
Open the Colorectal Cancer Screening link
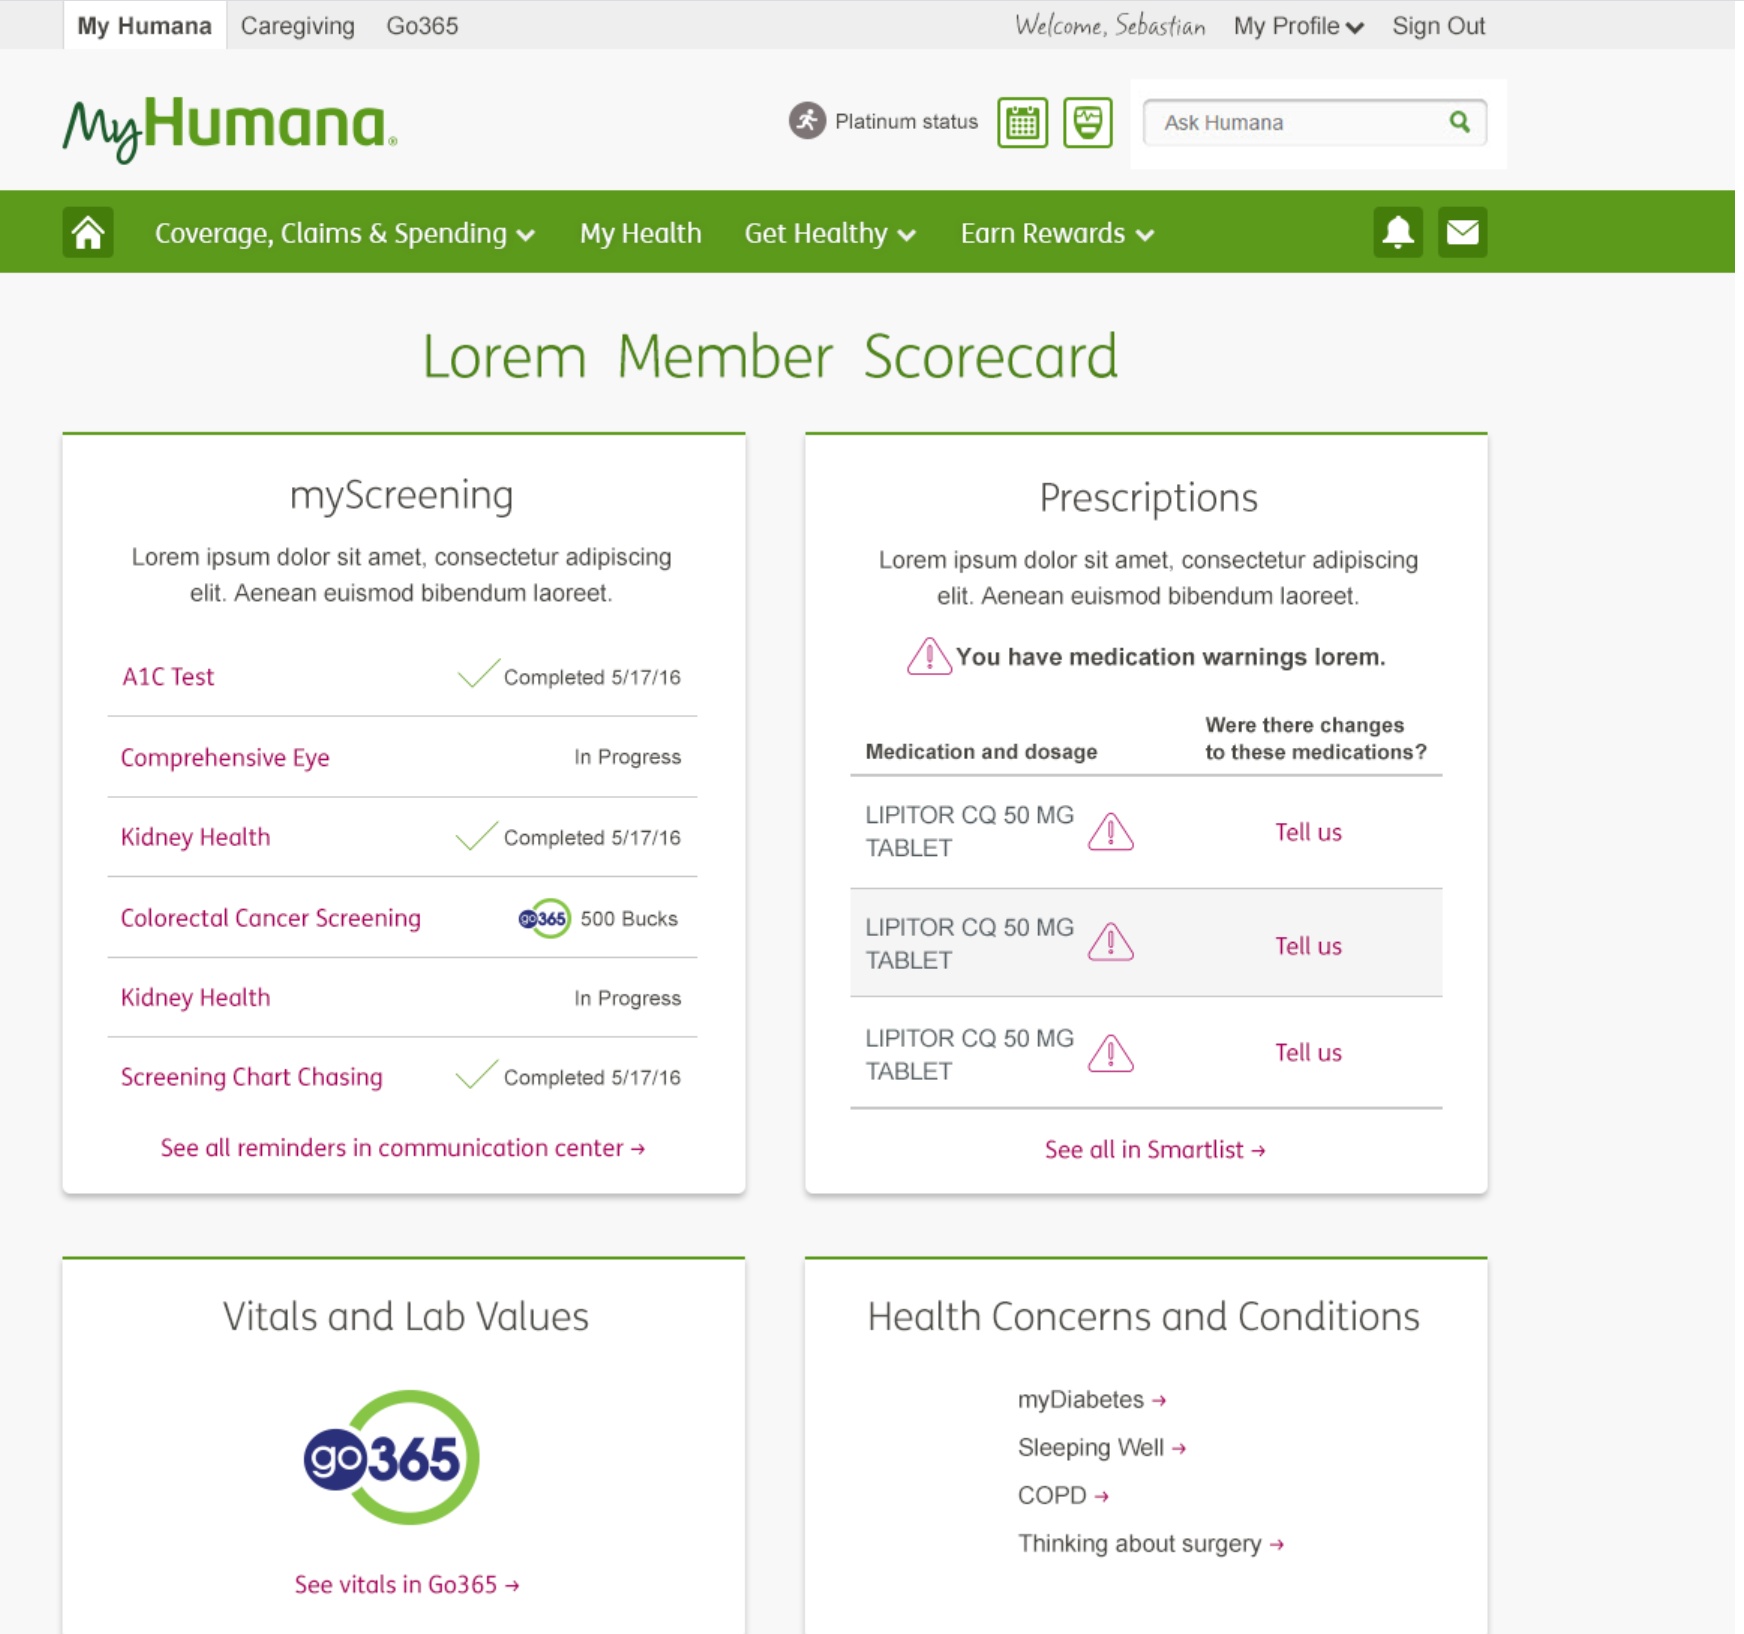click(x=270, y=918)
